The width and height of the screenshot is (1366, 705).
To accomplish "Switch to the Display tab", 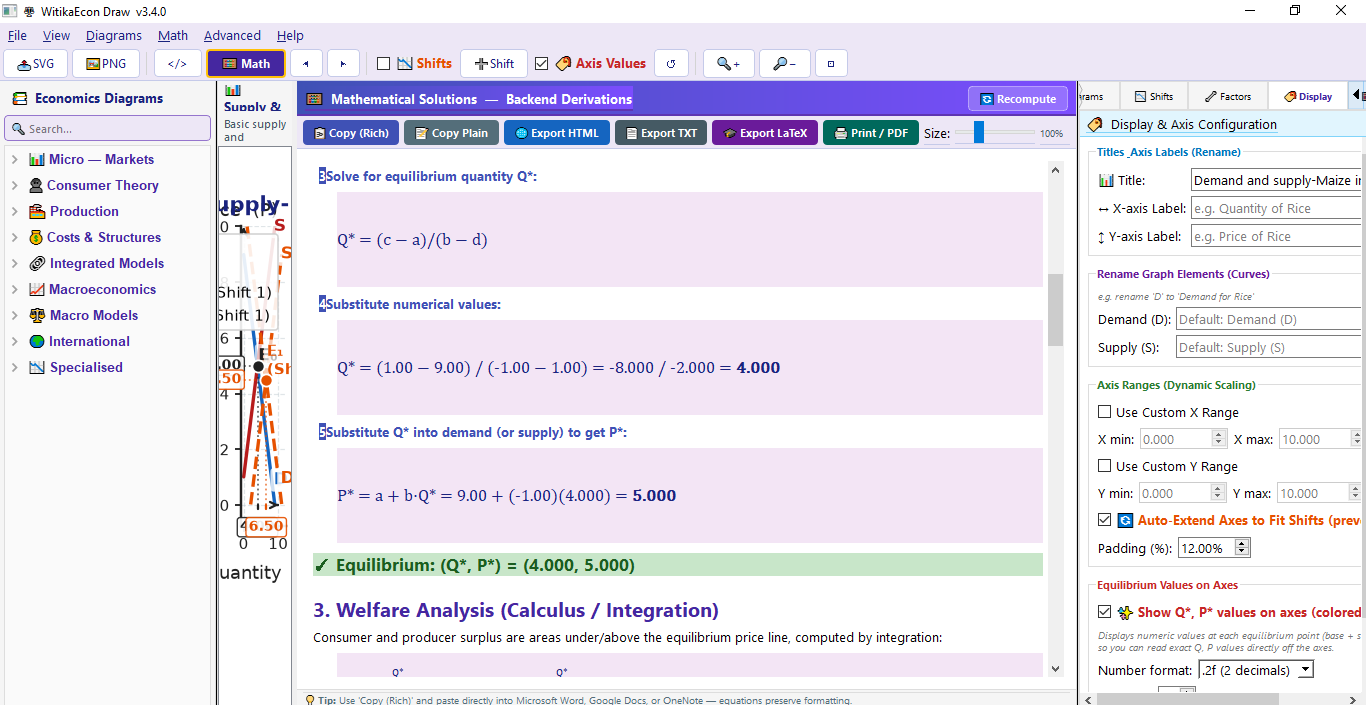I will pos(1308,96).
